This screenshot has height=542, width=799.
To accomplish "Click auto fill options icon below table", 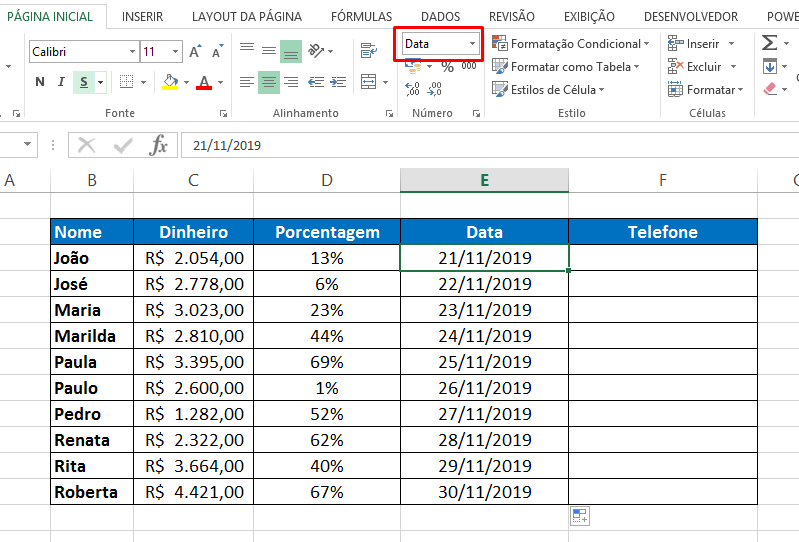I will tap(579, 516).
